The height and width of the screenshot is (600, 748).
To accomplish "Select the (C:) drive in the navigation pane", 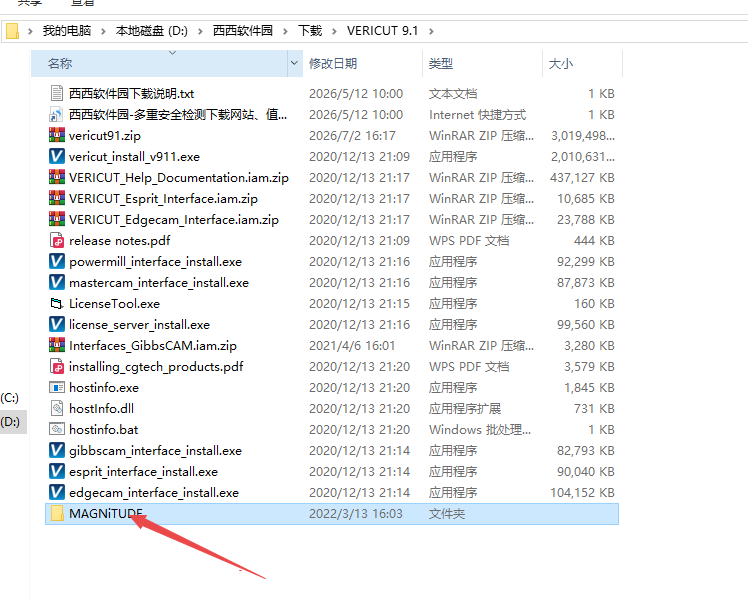I will pyautogui.click(x=10, y=398).
